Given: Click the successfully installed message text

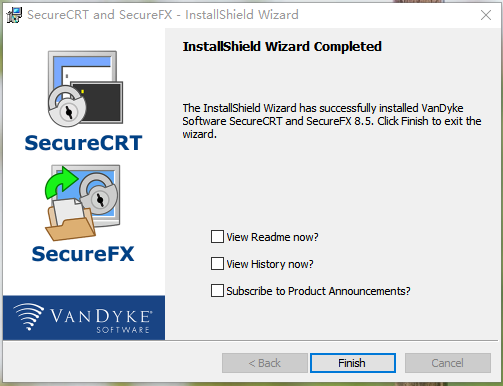Looking at the screenshot, I should (332, 121).
